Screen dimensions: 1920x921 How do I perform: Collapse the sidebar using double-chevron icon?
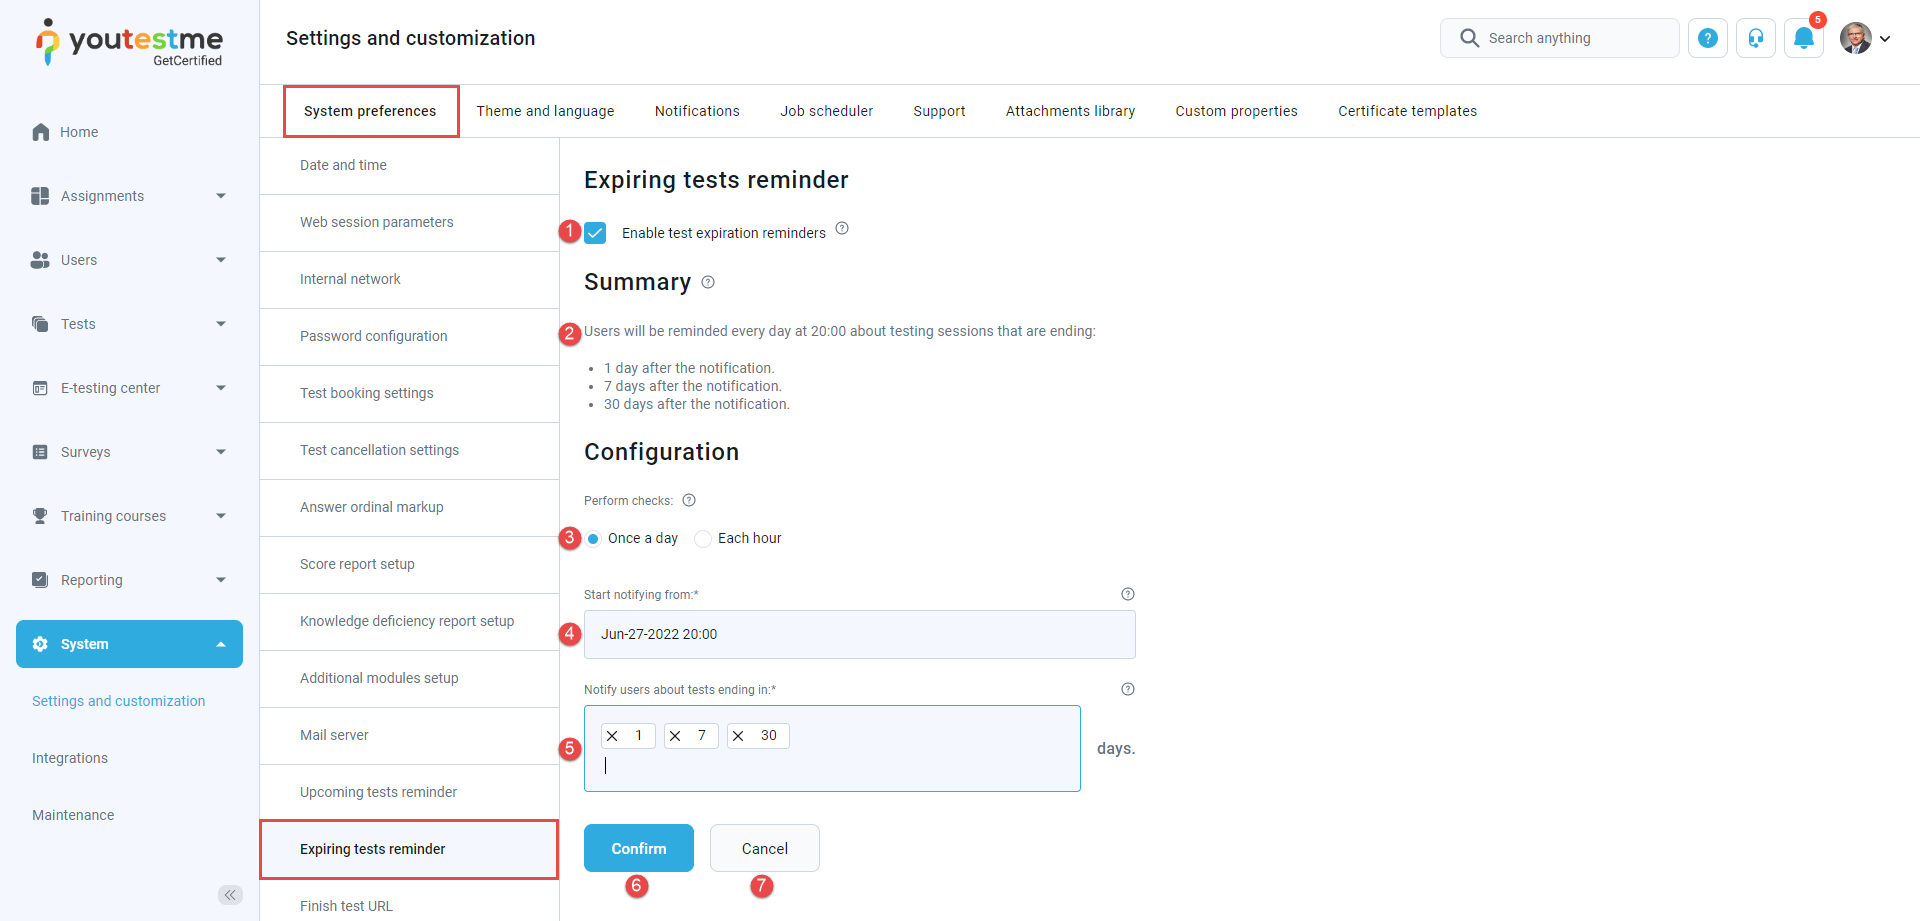click(230, 895)
